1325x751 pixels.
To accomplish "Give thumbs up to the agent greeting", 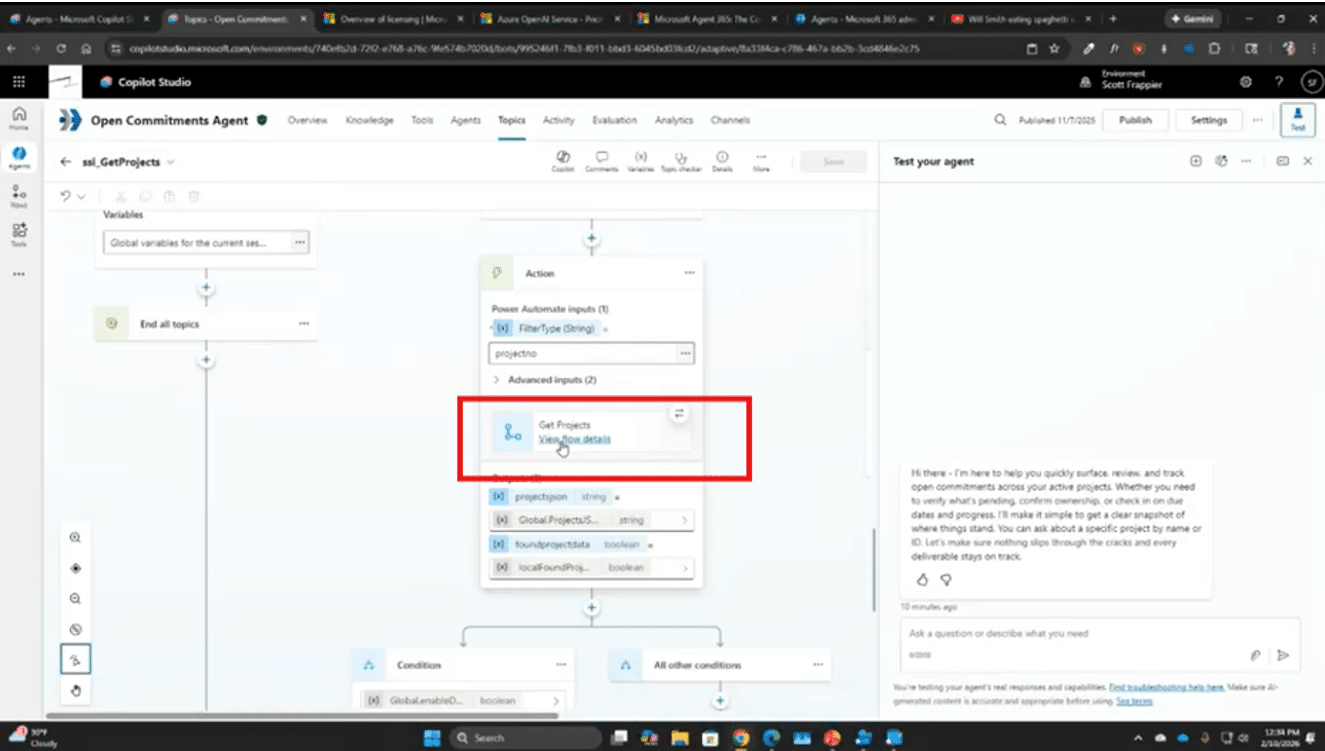I will point(922,579).
